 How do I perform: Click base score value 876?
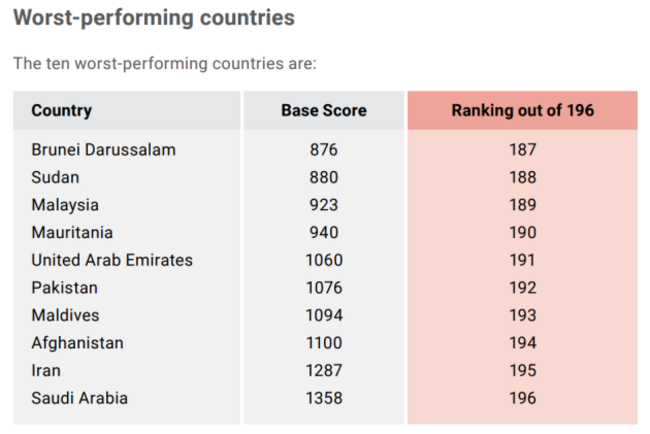coord(324,150)
